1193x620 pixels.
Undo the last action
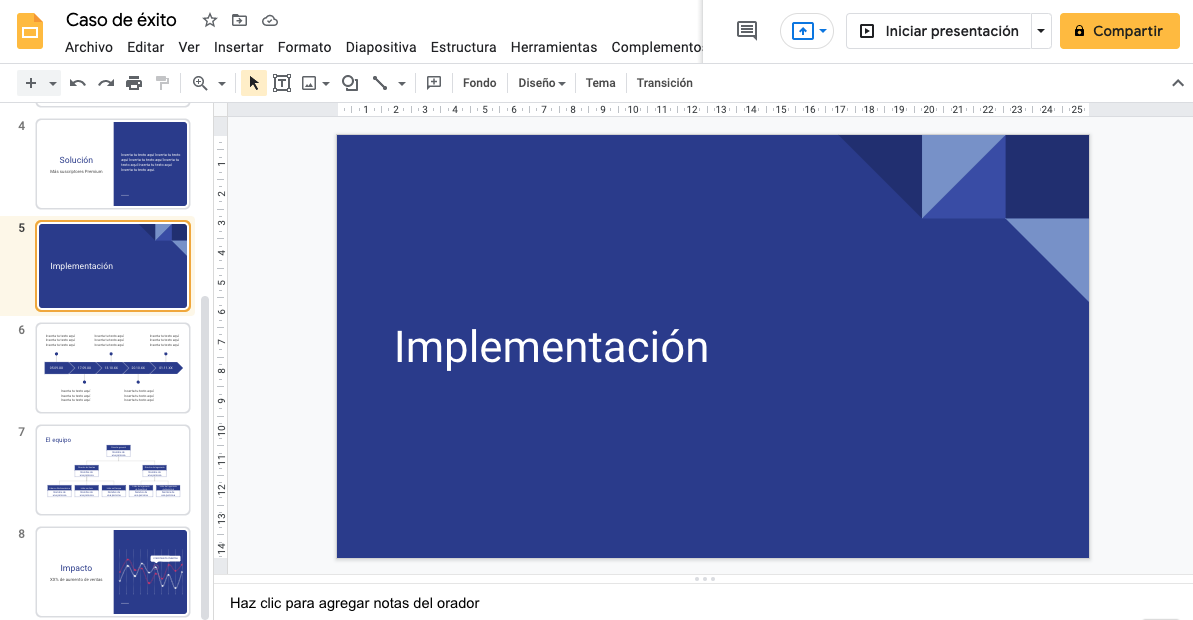pos(77,83)
